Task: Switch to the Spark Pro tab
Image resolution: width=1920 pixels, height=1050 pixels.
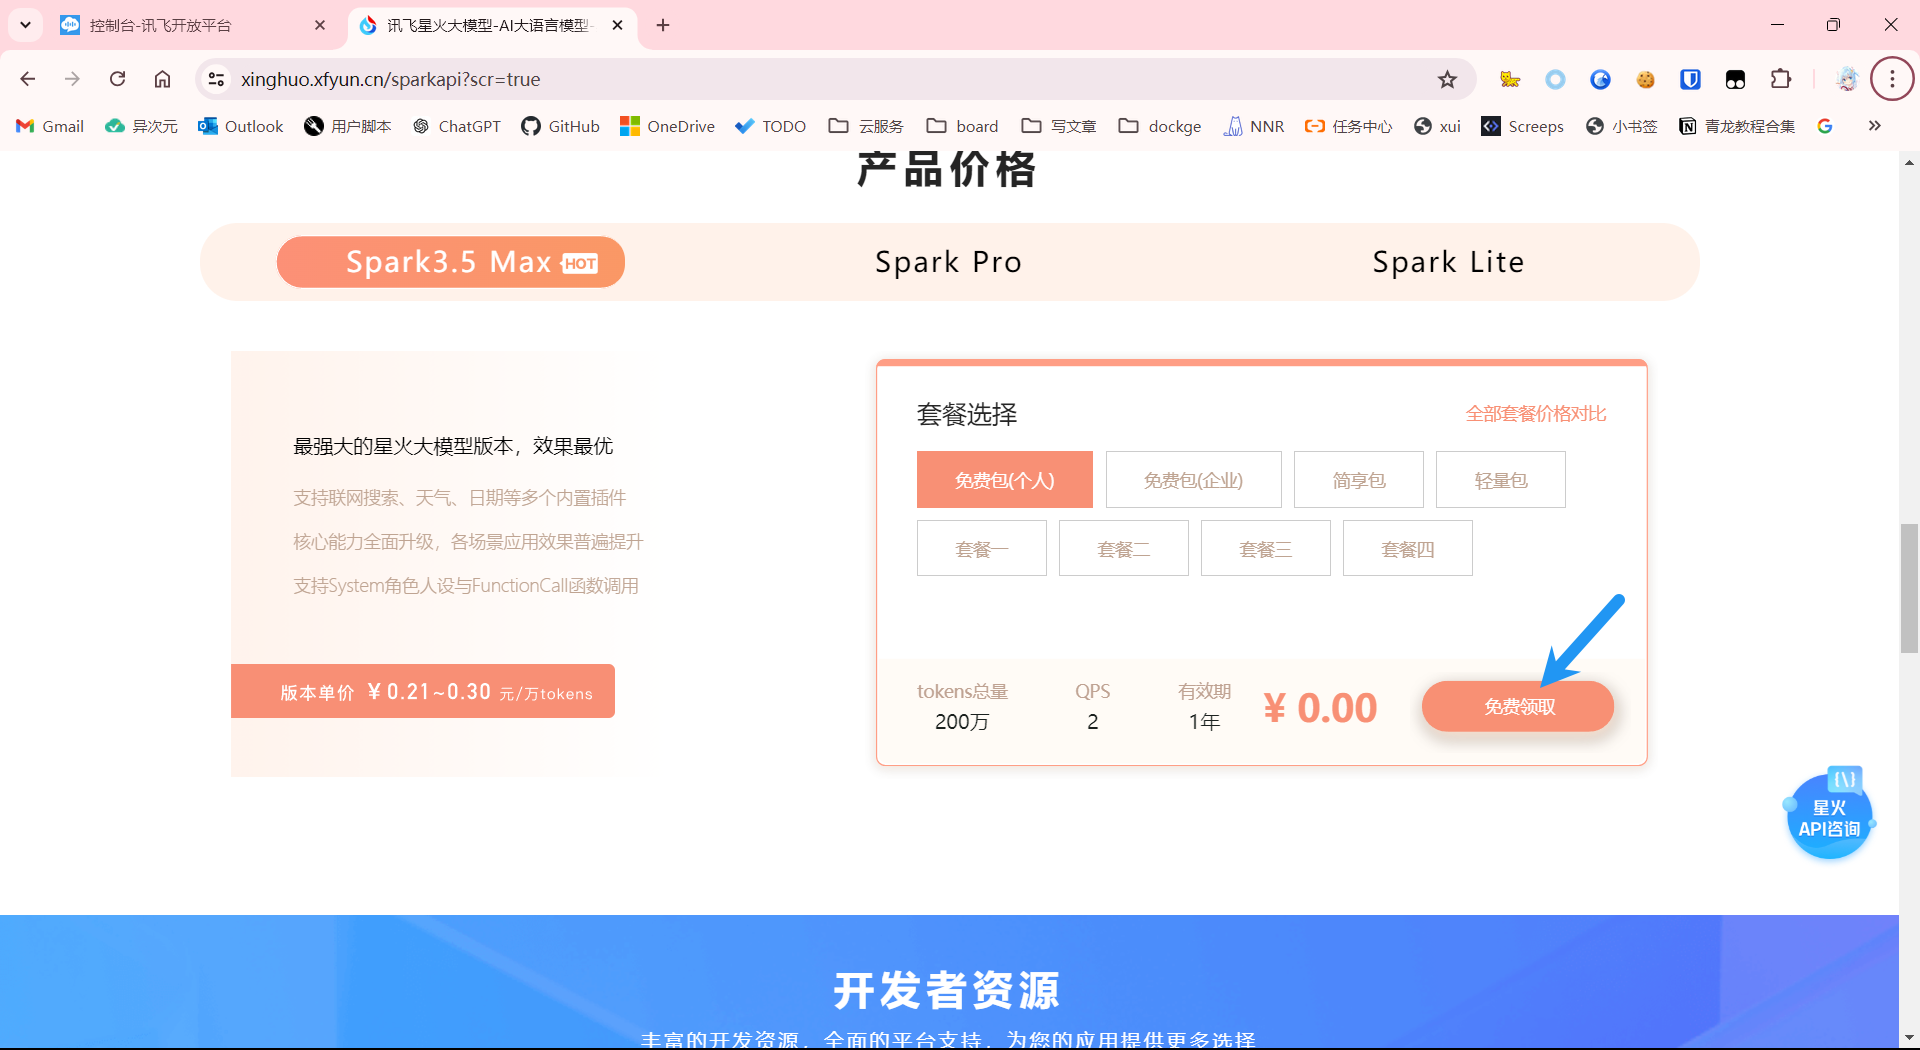Action: pyautogui.click(x=948, y=262)
